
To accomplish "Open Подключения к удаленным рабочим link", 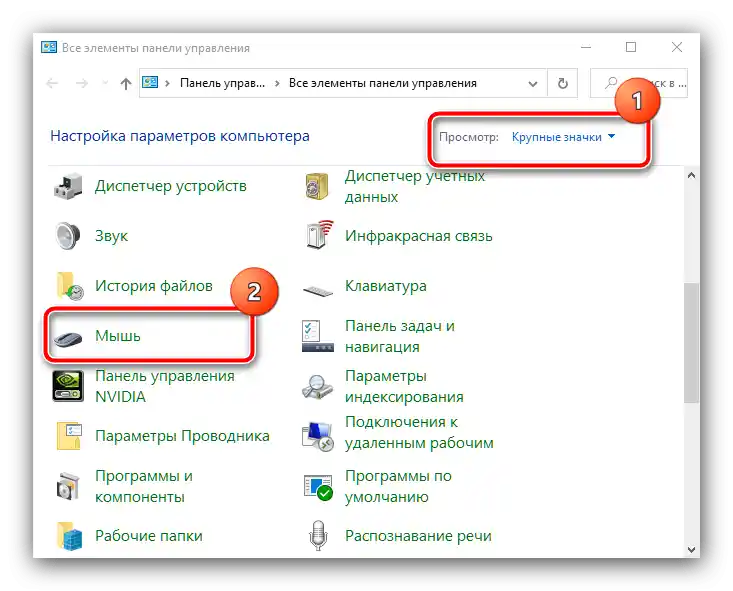I will tap(419, 432).
